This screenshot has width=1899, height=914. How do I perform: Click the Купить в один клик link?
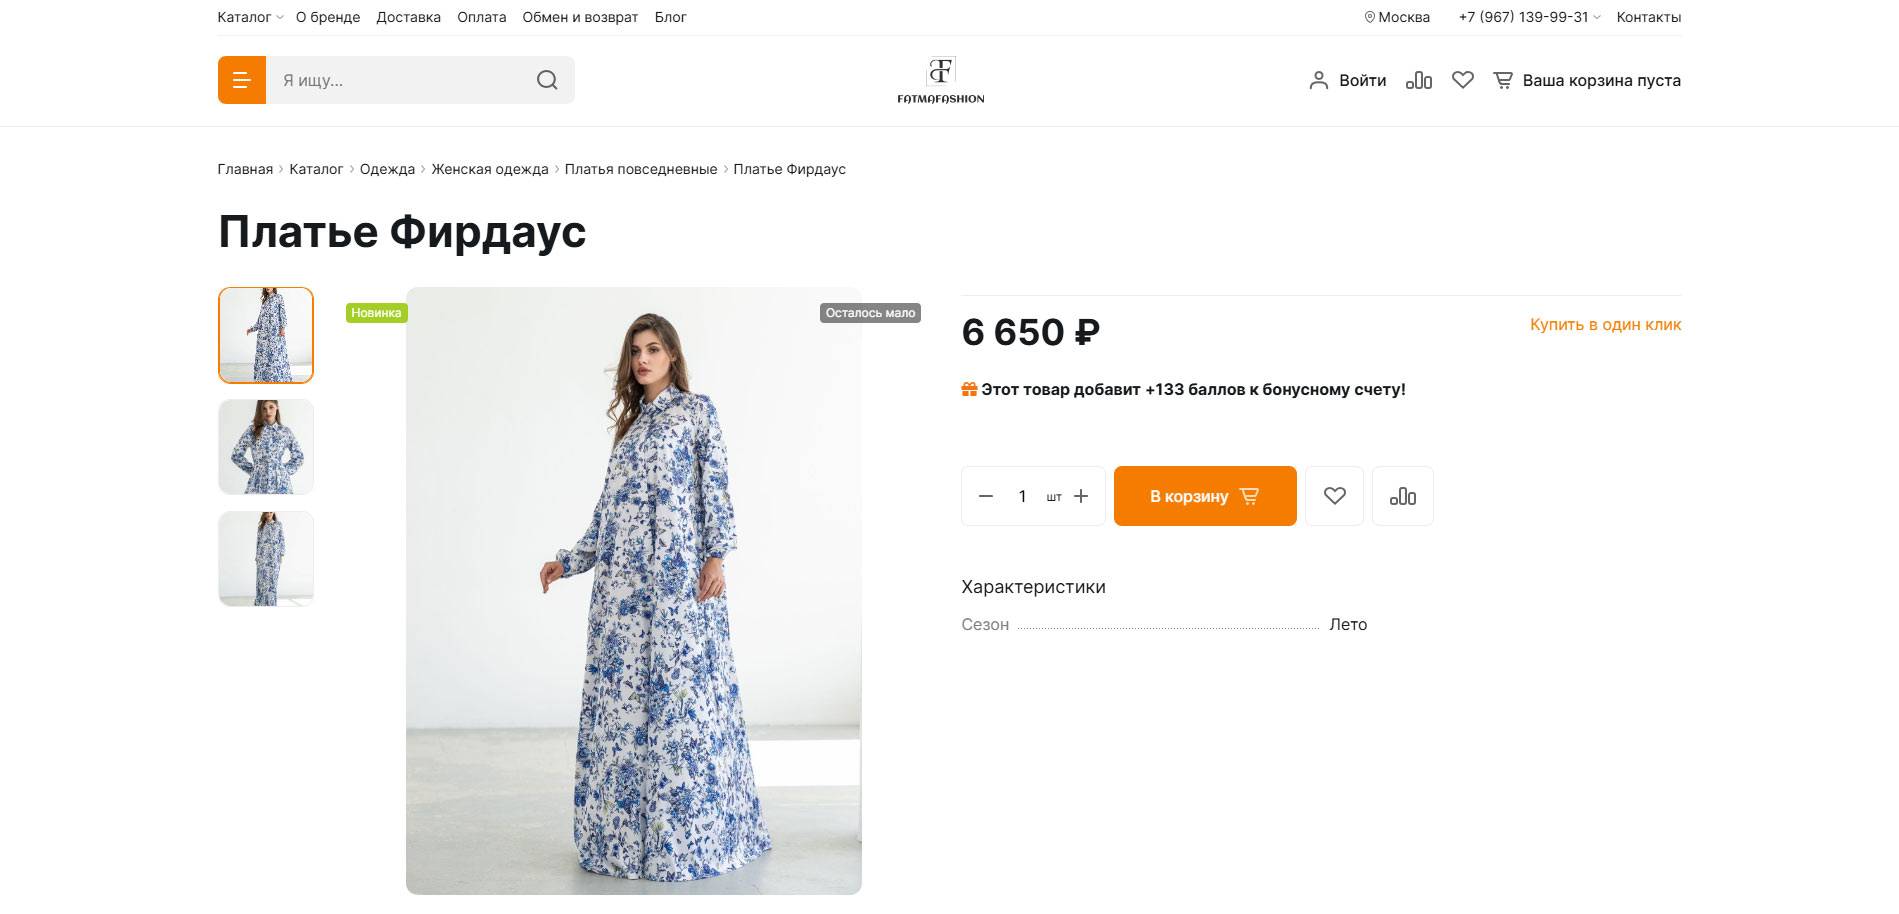coord(1605,324)
